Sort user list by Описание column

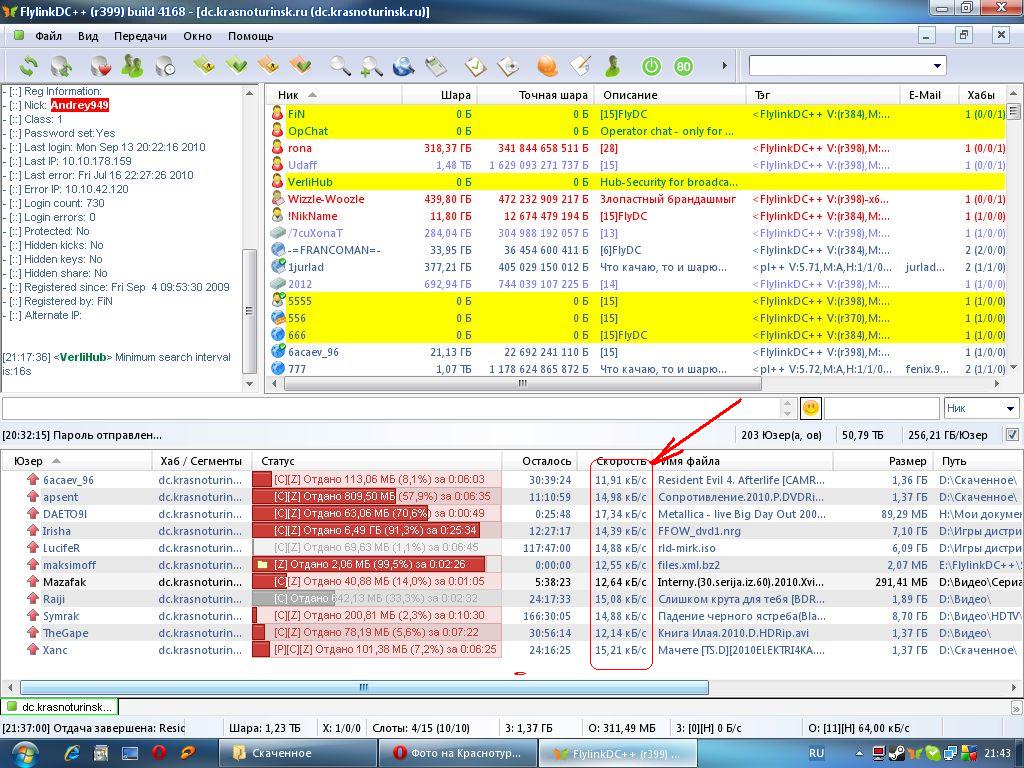[669, 95]
